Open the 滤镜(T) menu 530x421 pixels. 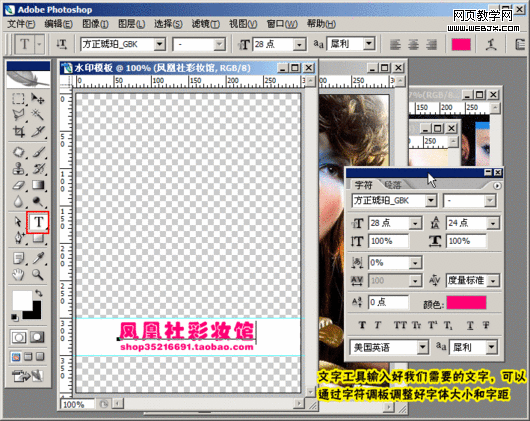coord(206,24)
